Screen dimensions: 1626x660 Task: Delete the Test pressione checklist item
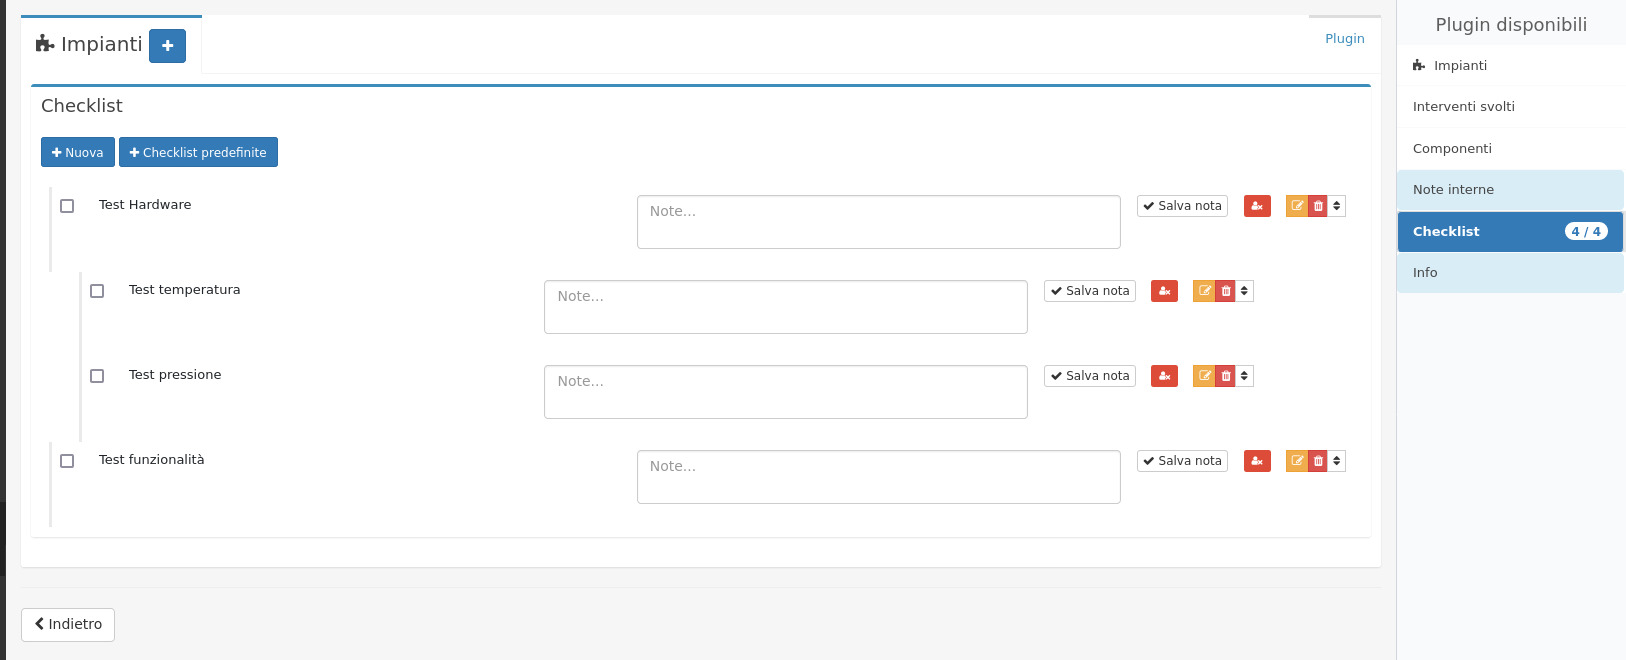coord(1226,376)
